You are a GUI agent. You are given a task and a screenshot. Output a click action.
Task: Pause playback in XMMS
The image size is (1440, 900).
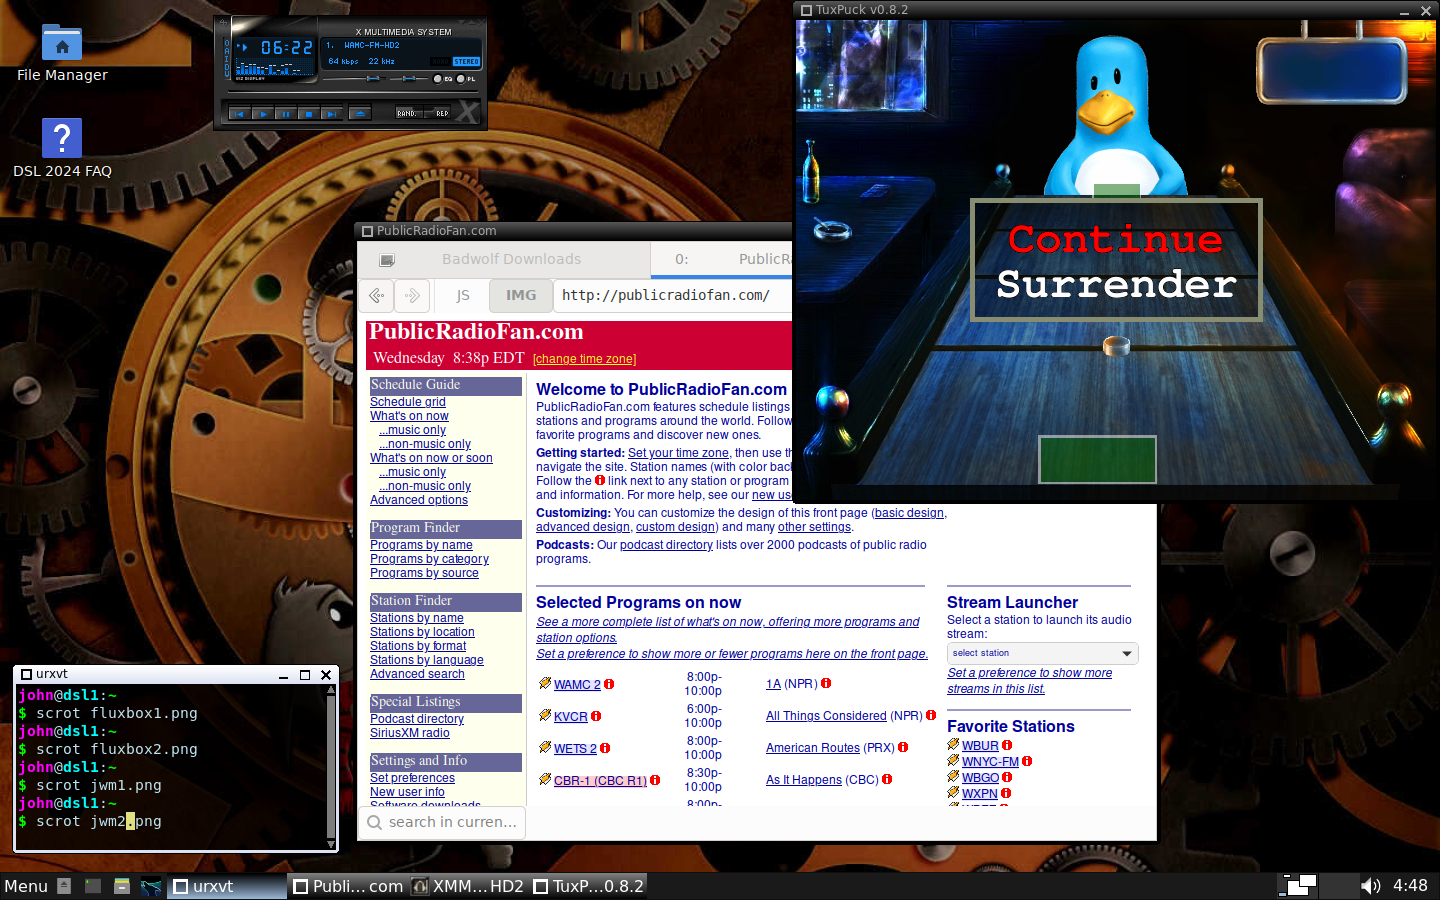point(286,114)
